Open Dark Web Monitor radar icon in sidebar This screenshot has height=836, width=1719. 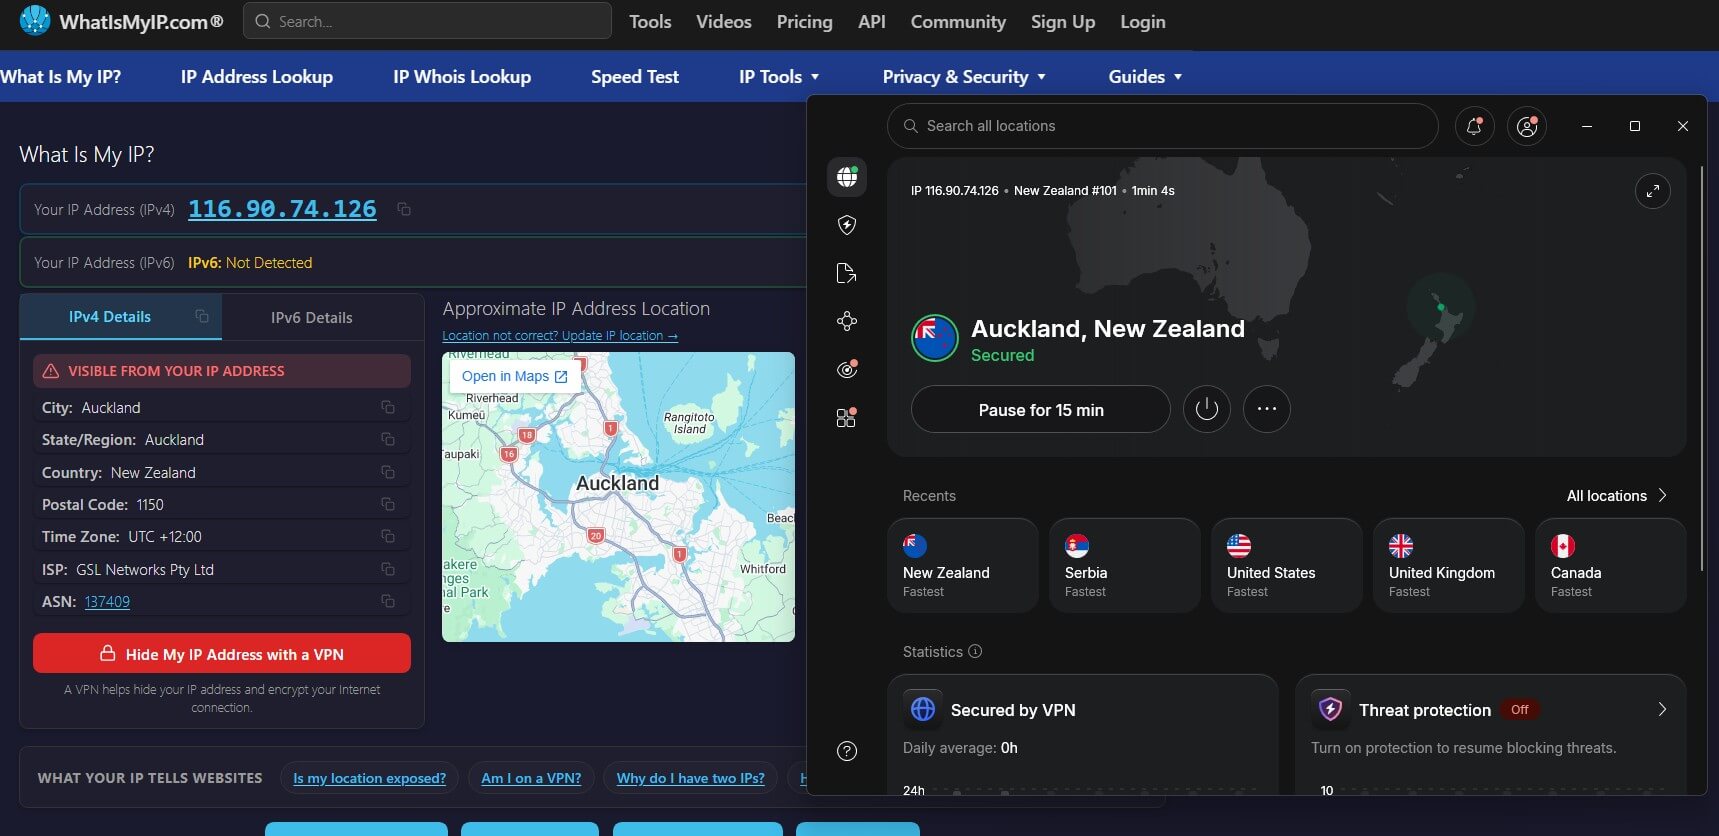847,369
